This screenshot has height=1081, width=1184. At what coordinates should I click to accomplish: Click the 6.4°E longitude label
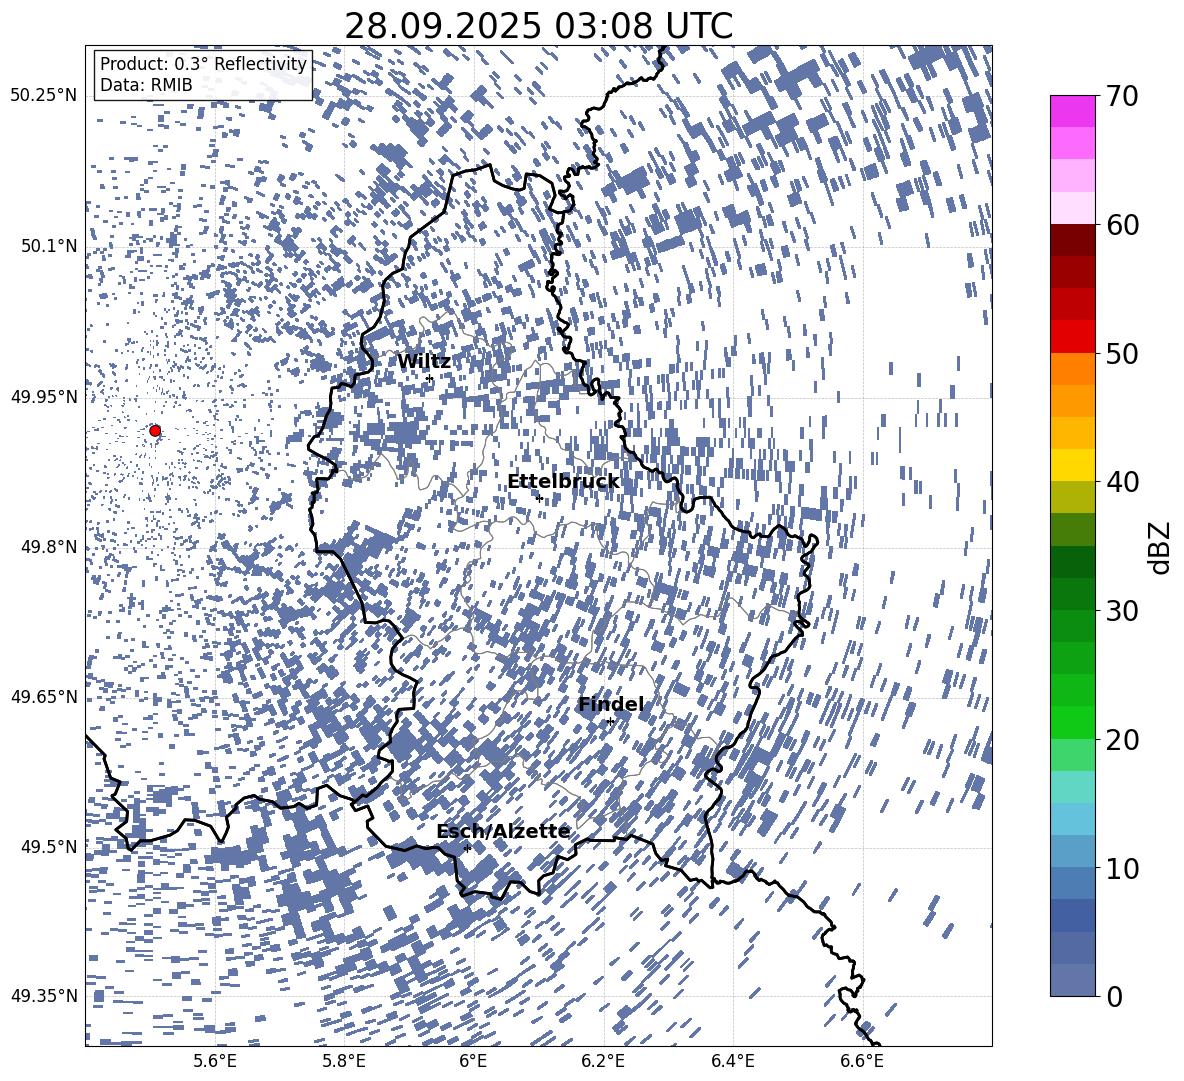pos(732,1061)
